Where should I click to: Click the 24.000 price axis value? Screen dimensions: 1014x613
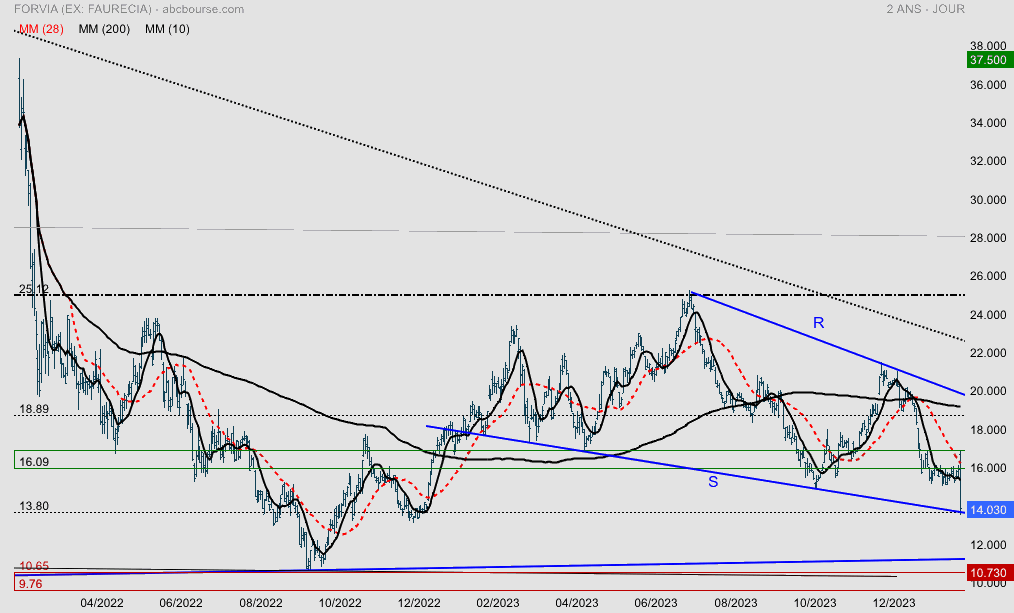(x=988, y=315)
